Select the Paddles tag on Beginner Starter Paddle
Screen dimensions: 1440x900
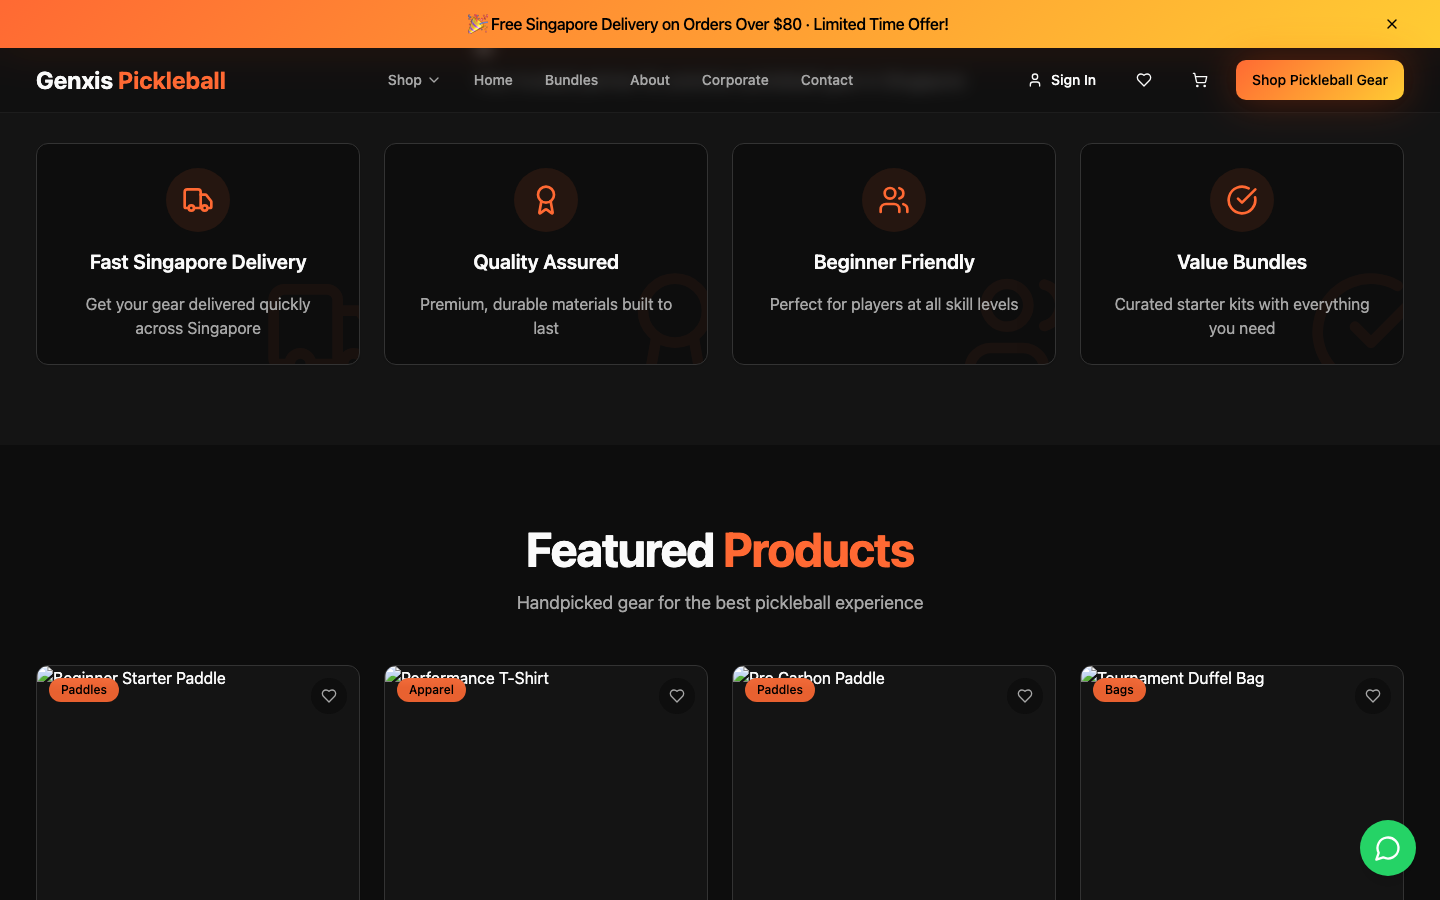coord(84,690)
